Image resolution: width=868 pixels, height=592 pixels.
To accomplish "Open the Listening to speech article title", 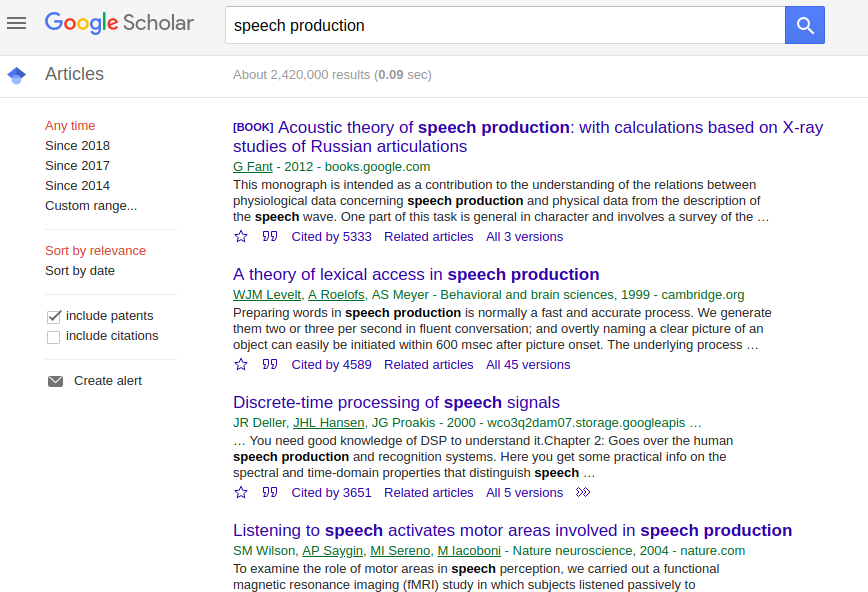I will pos(512,530).
